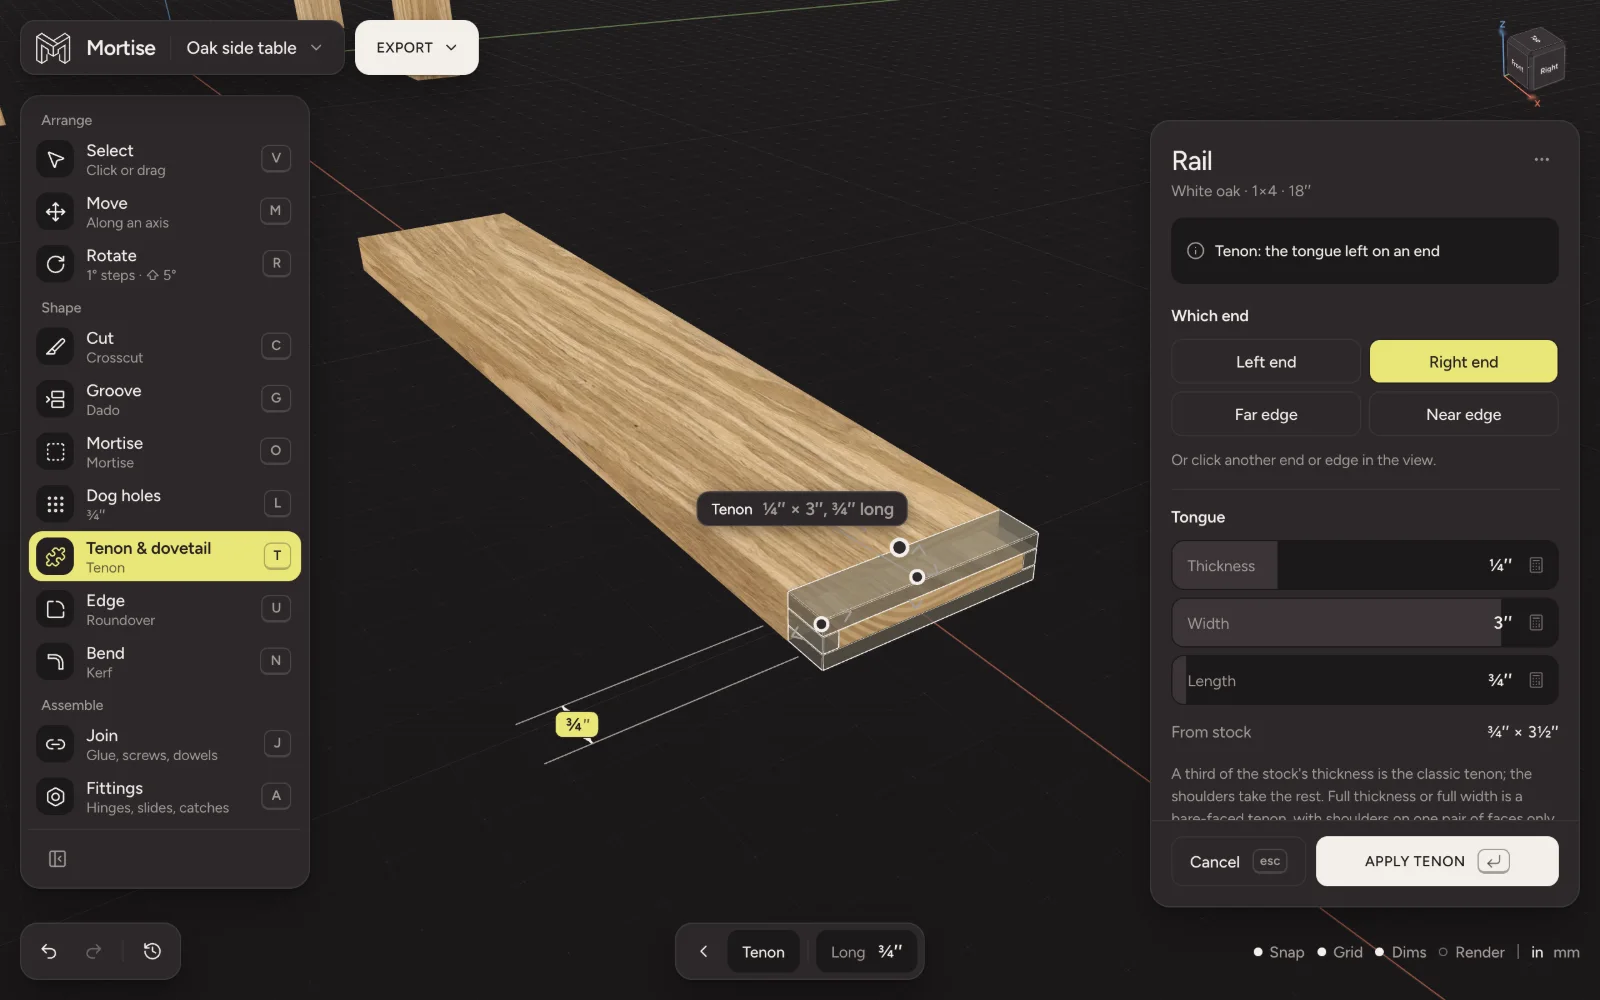Click the ¾" dimension label in viewport
This screenshot has width=1600, height=1000.
pyautogui.click(x=577, y=724)
